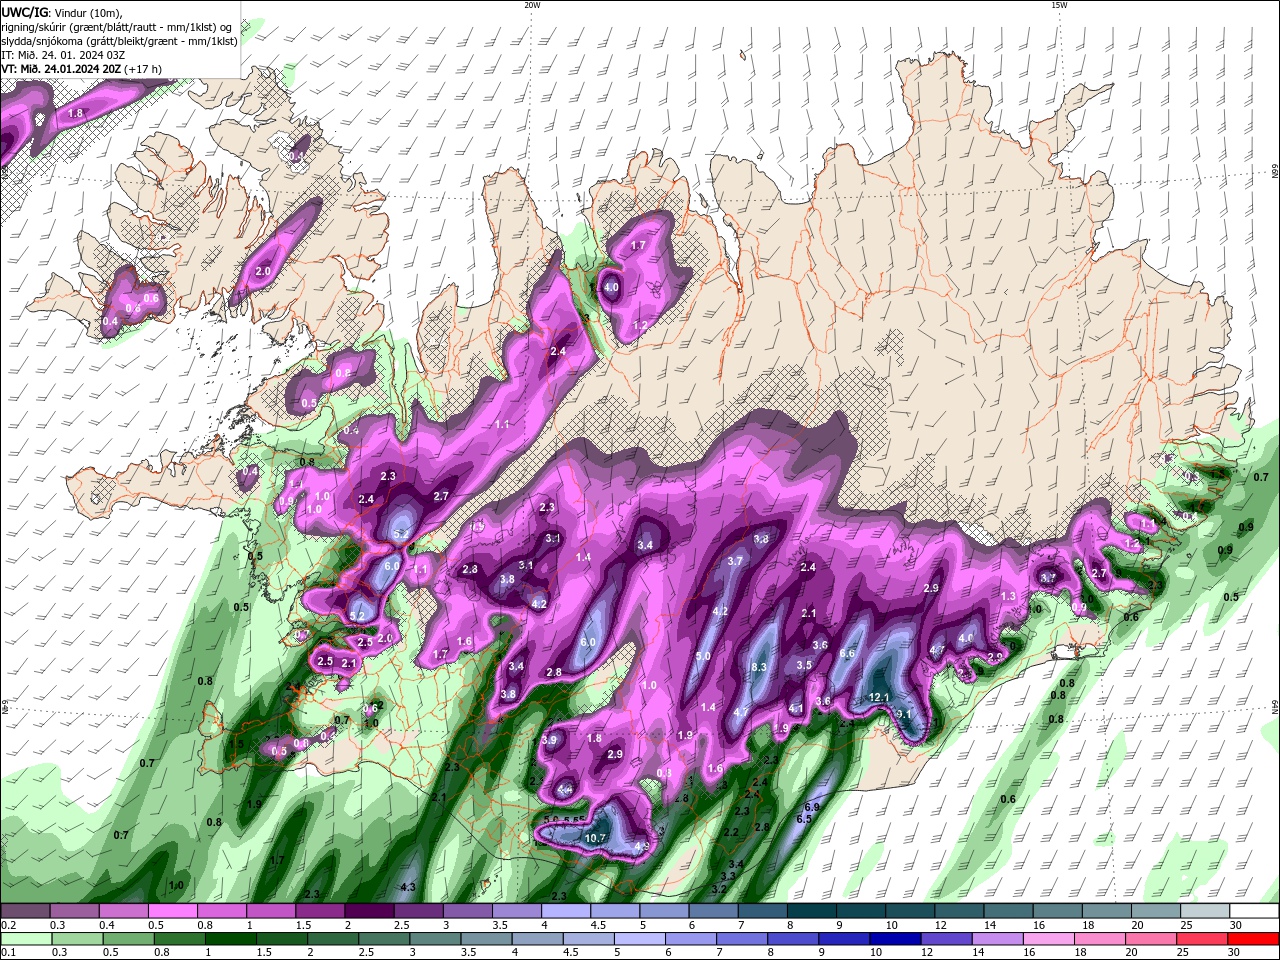Click the grey-purple 0.2 snow scale swatch
Screen dimensions: 1280x960
pyautogui.click(x=25, y=911)
